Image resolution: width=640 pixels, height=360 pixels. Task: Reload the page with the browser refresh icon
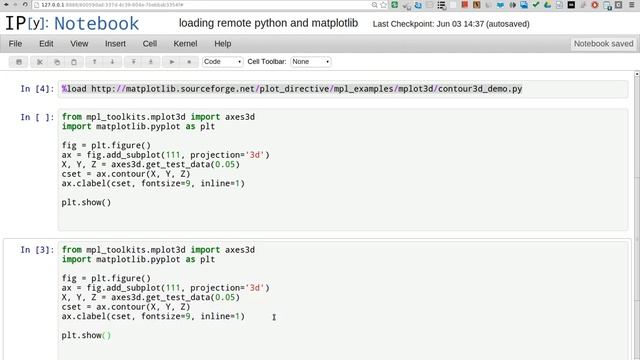coord(25,4)
